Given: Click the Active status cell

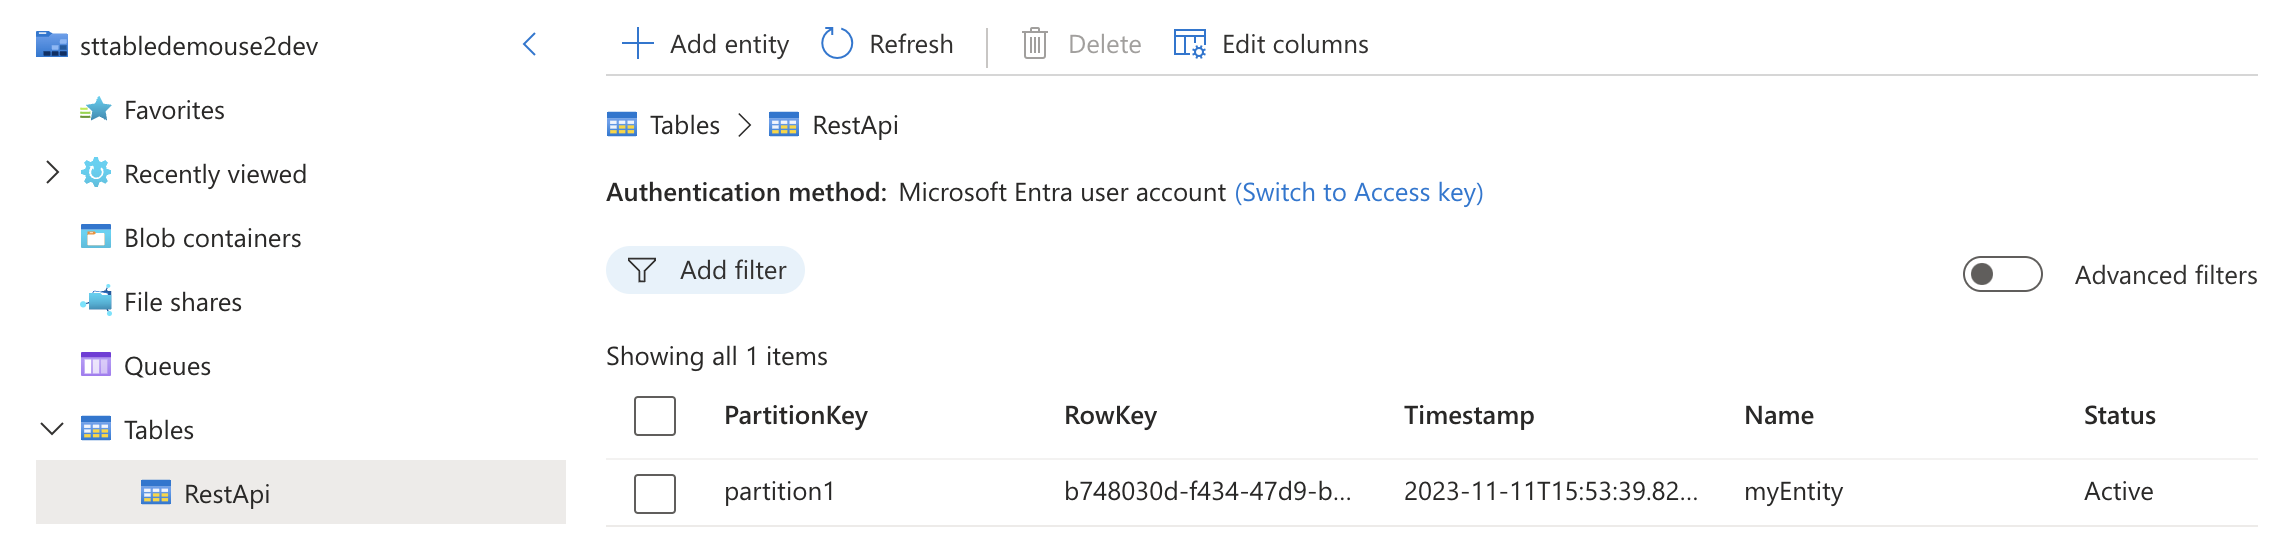Looking at the screenshot, I should point(2118,491).
